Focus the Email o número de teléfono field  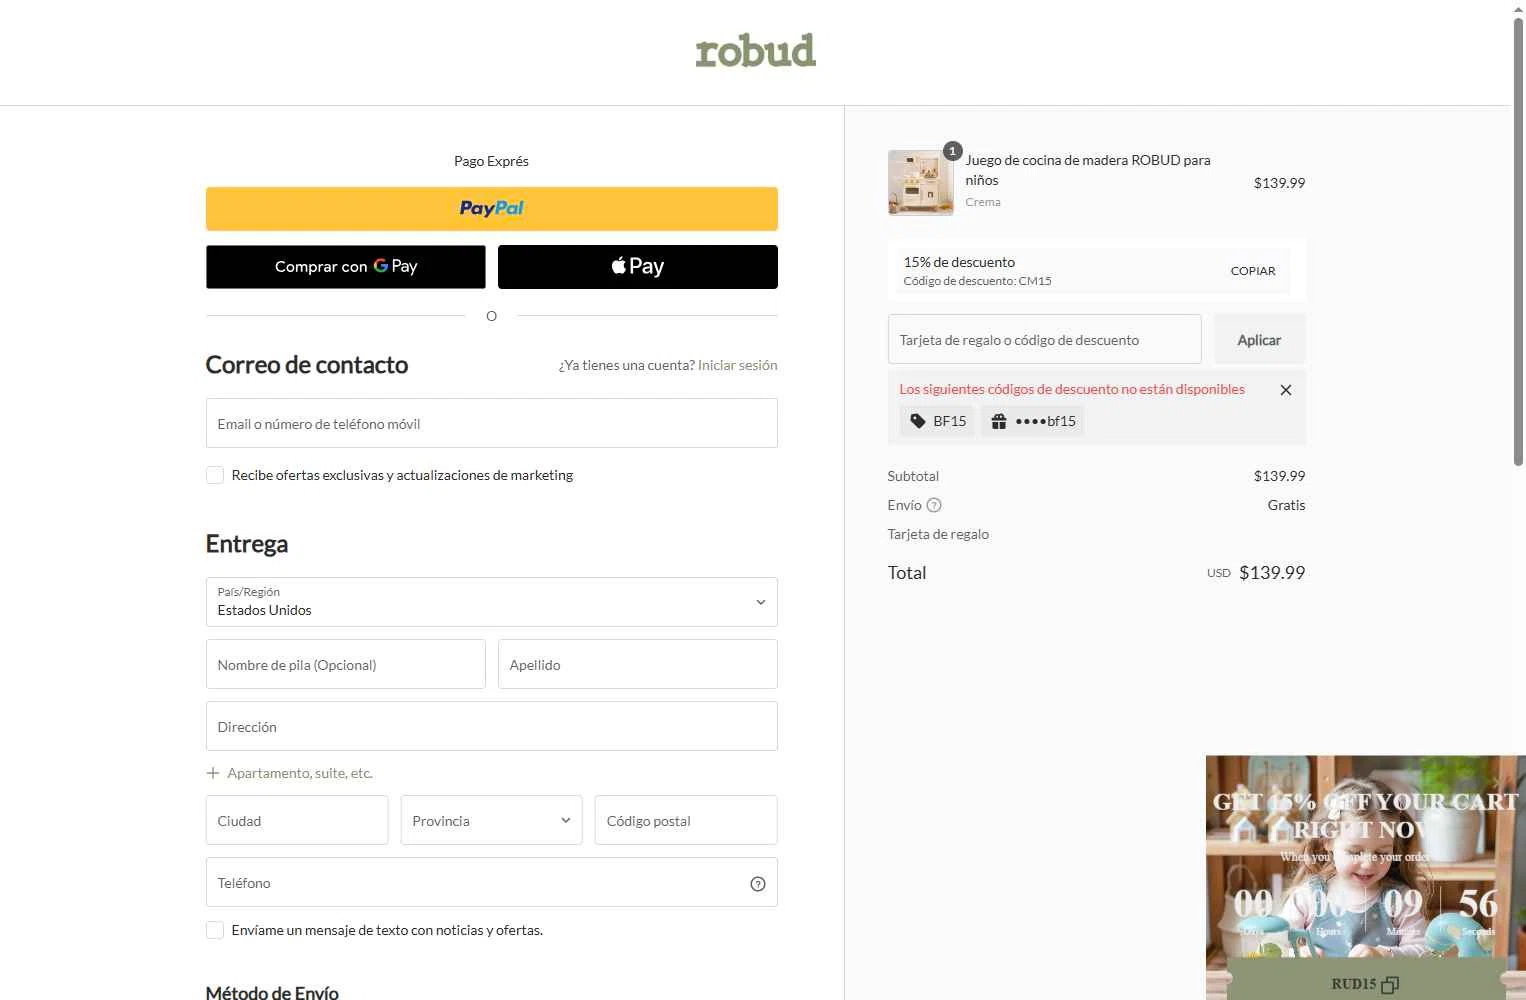point(491,423)
